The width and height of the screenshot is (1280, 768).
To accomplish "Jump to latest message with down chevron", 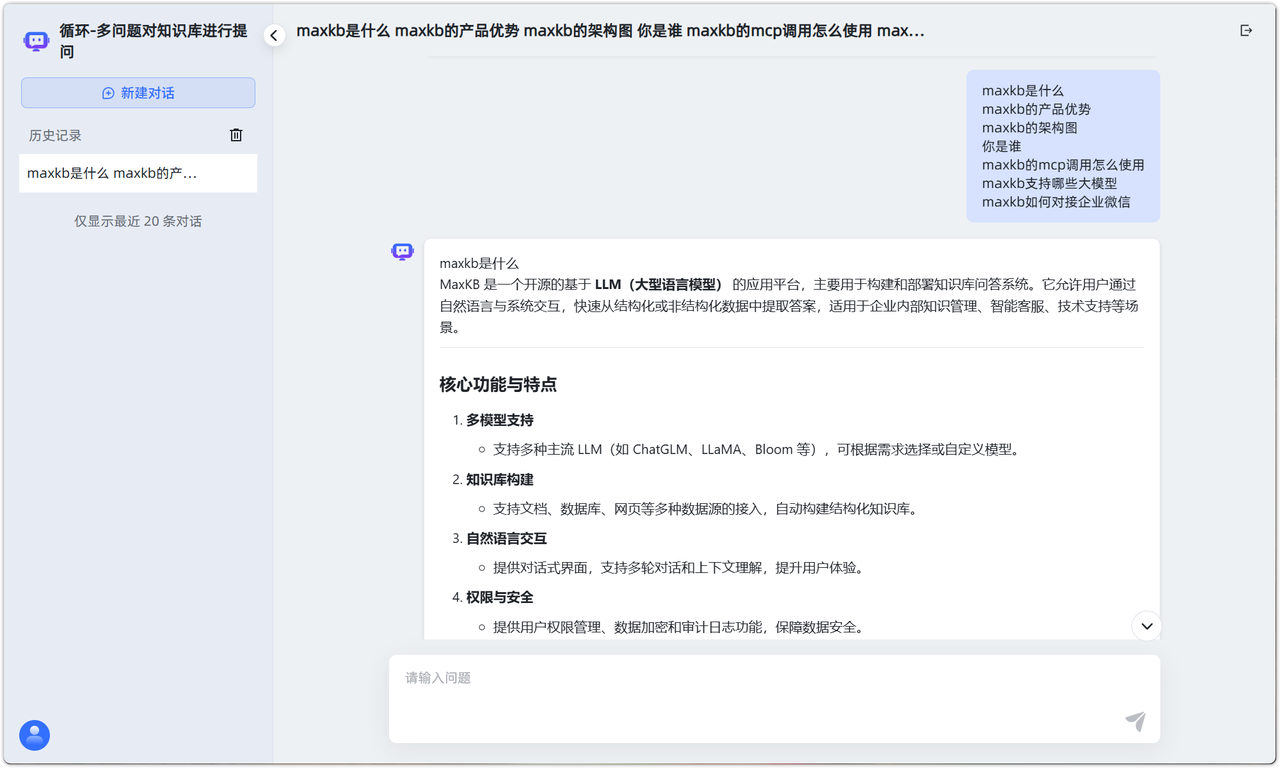I will [1147, 626].
